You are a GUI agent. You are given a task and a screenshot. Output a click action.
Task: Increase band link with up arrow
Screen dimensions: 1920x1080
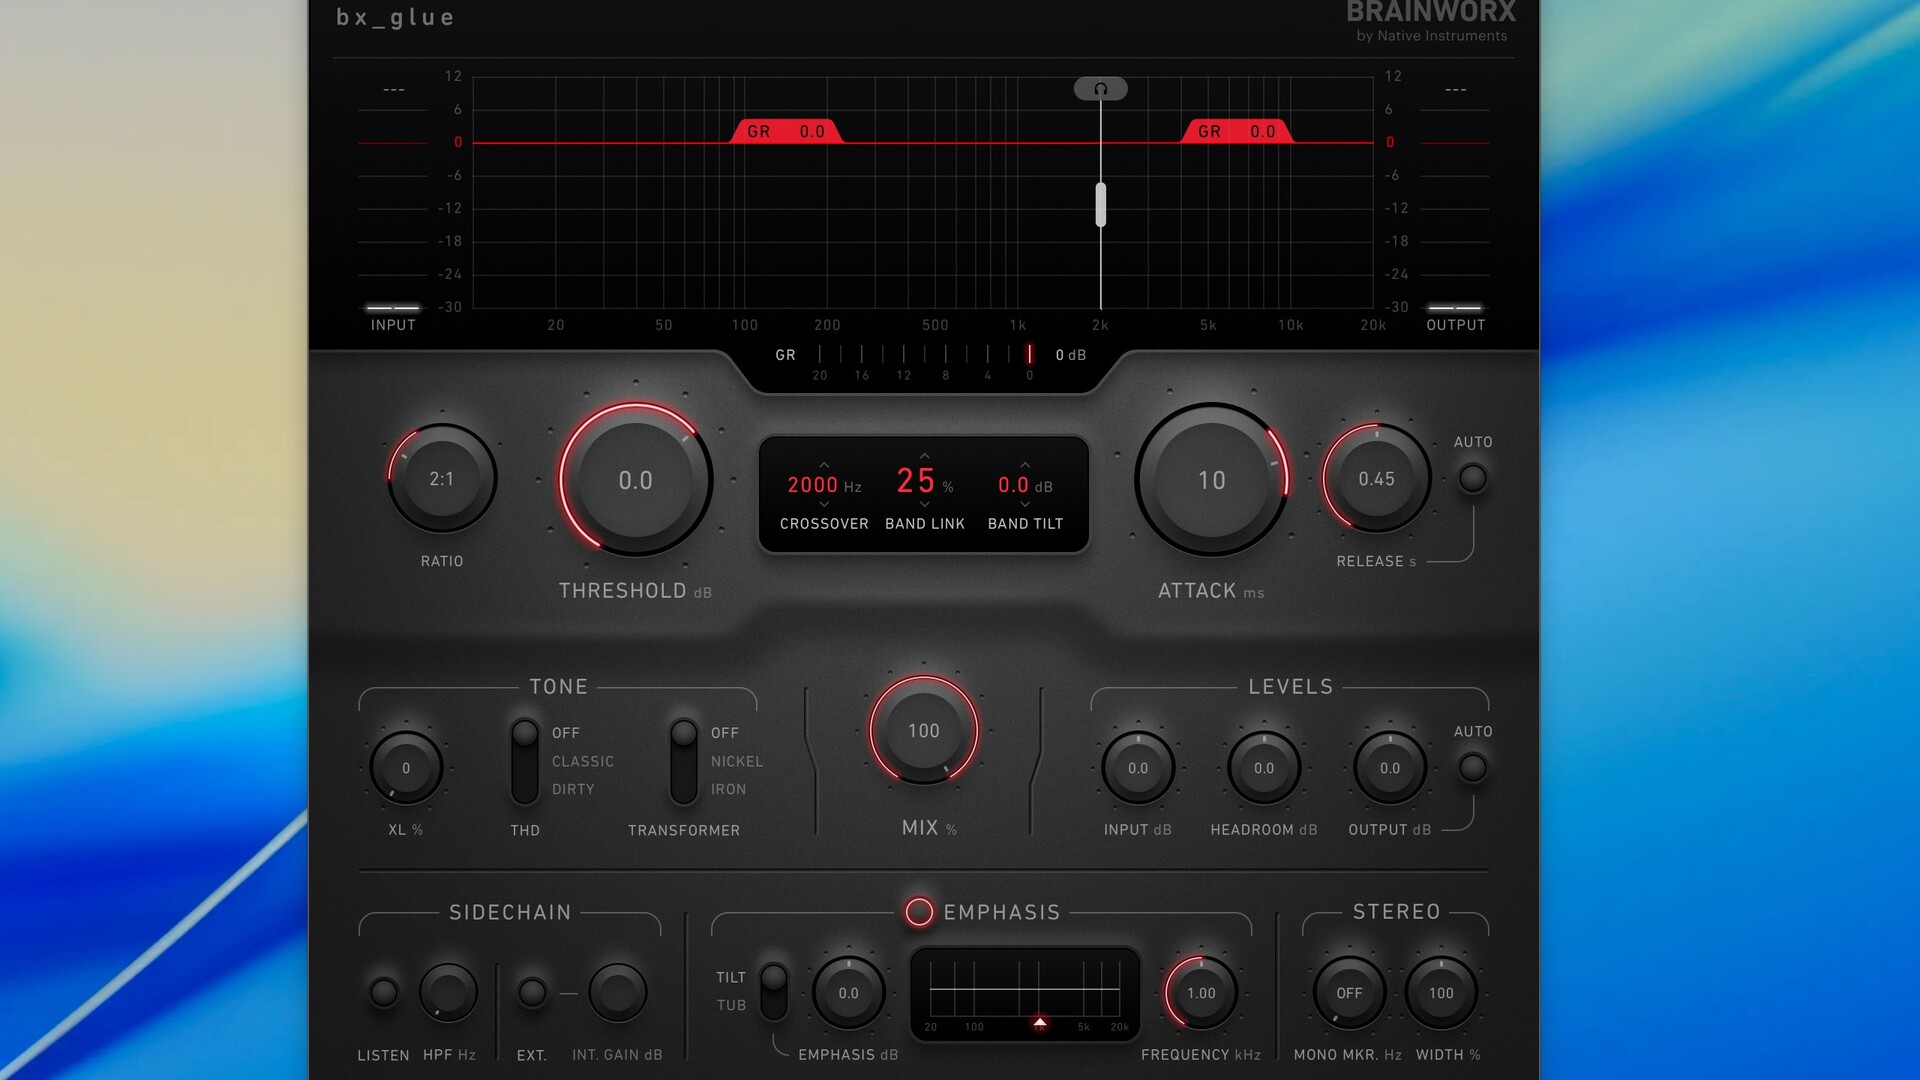(924, 456)
